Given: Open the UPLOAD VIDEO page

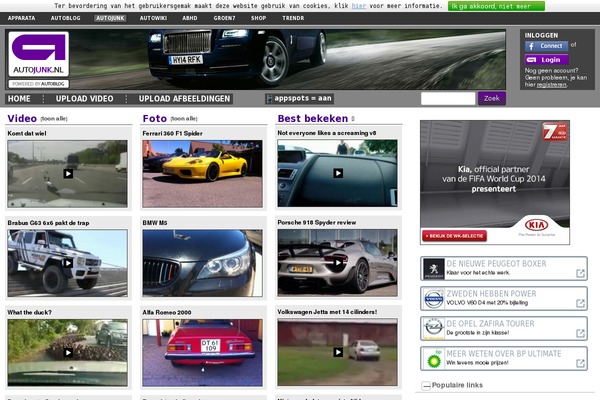Looking at the screenshot, I should pyautogui.click(x=85, y=99).
